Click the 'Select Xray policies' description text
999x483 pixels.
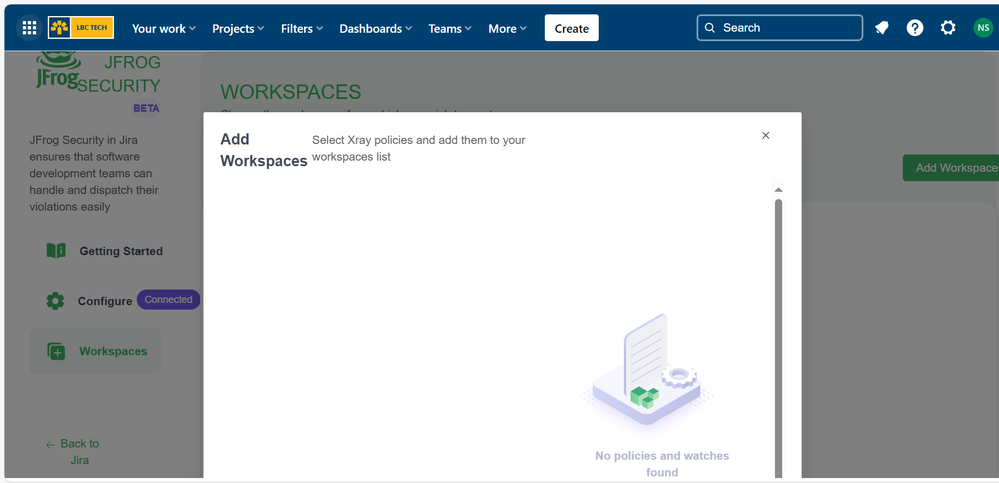[x=419, y=148]
